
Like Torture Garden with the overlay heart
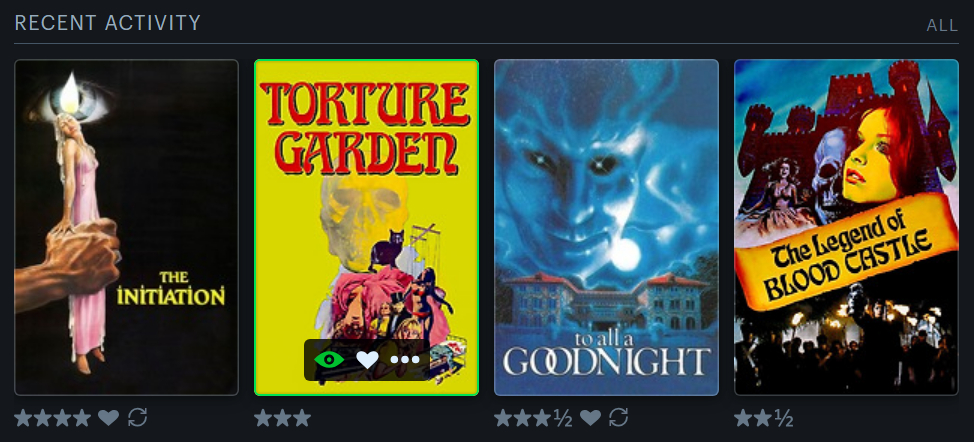coord(367,359)
